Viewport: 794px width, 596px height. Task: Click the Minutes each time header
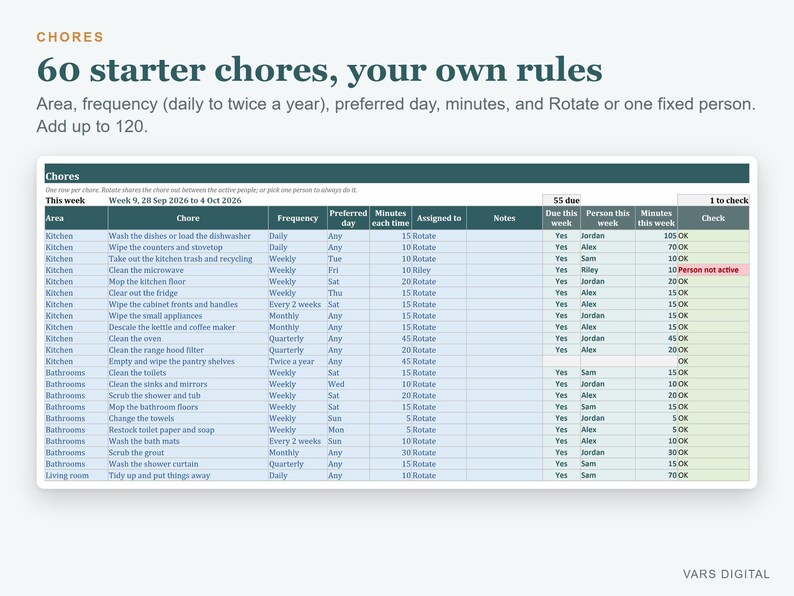390,218
